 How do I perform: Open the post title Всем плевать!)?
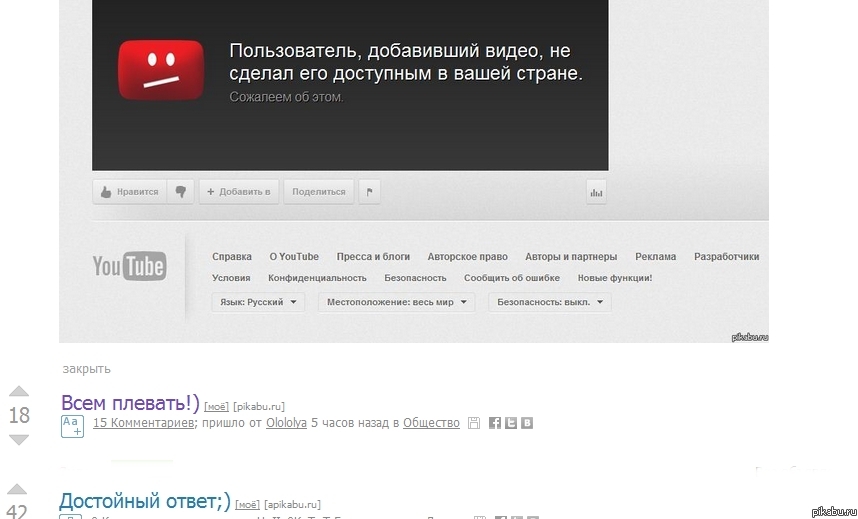(x=130, y=403)
